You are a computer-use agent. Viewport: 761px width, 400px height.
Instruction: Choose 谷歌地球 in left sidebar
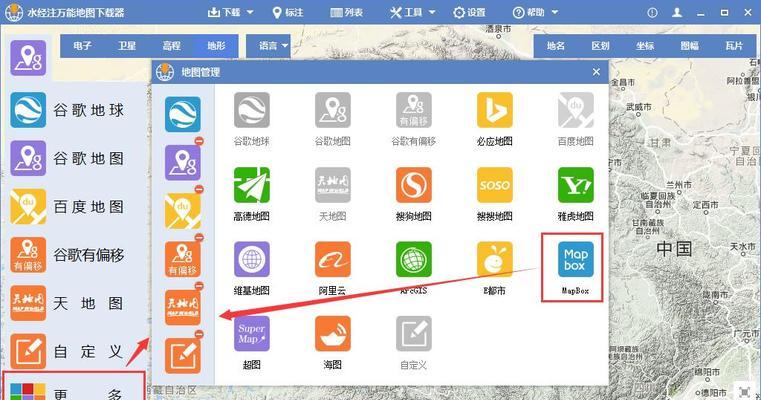coord(68,110)
